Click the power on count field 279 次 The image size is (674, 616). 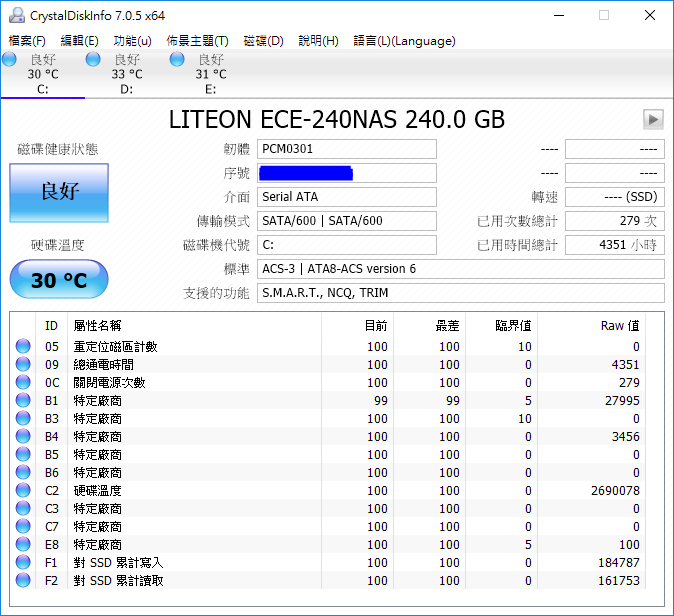click(615, 221)
